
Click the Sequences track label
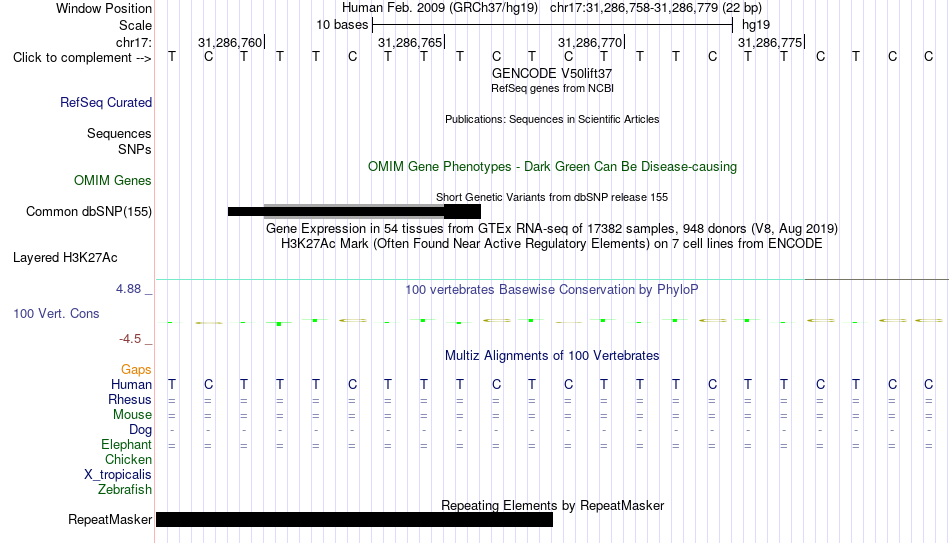pyautogui.click(x=119, y=133)
